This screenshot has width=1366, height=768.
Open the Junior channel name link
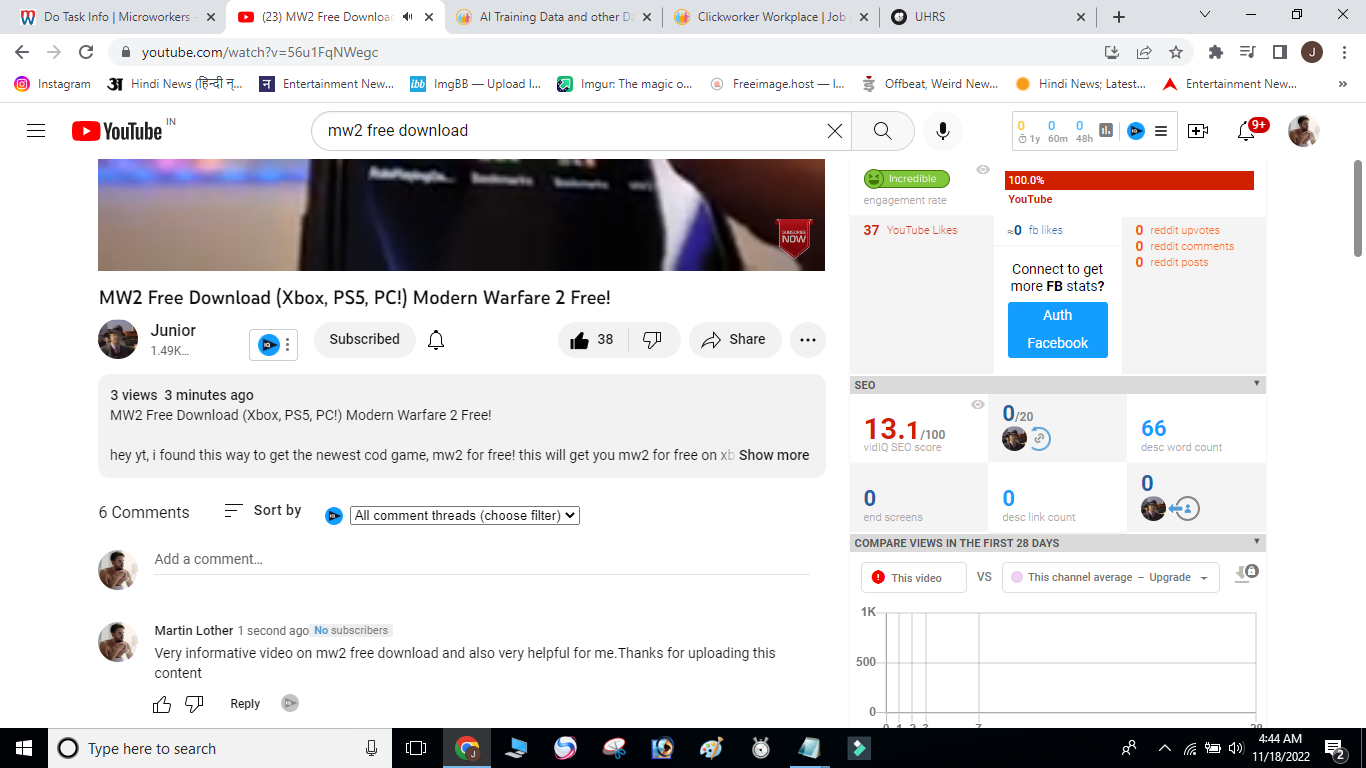[x=173, y=331]
